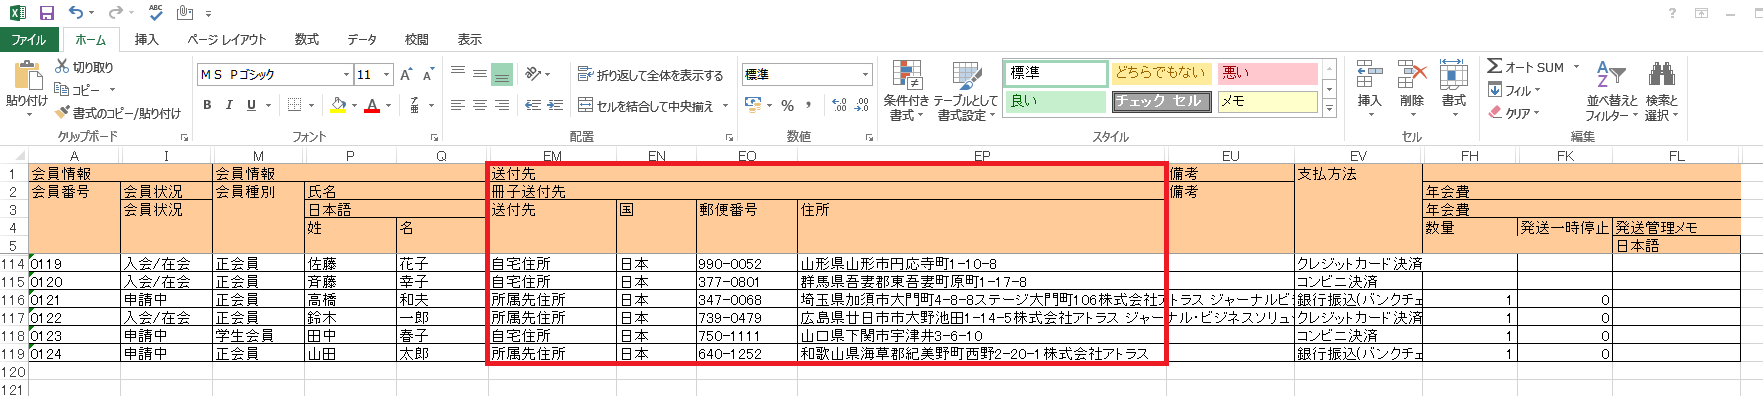Open the Customize Quick Access Toolbar arrow
Image resolution: width=1763 pixels, height=396 pixels.
click(209, 14)
